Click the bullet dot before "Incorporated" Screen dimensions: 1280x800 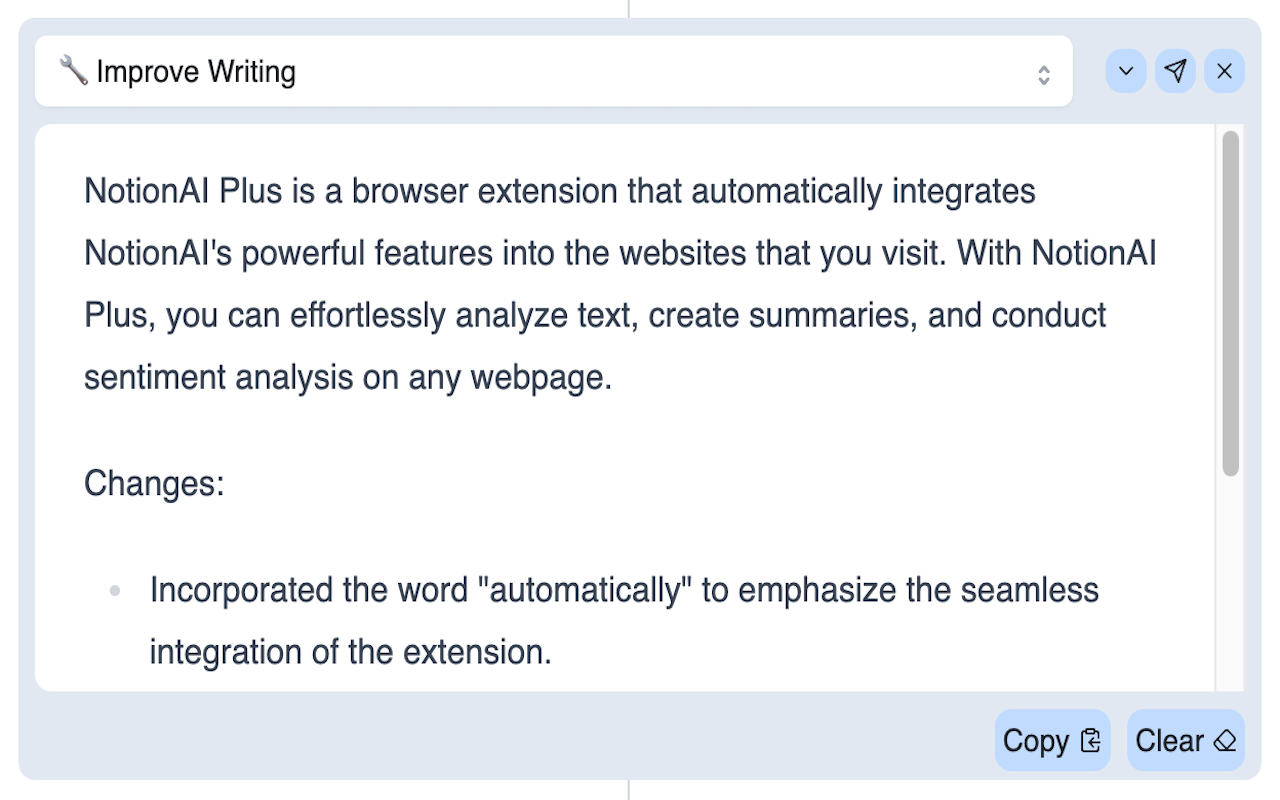[x=115, y=591]
